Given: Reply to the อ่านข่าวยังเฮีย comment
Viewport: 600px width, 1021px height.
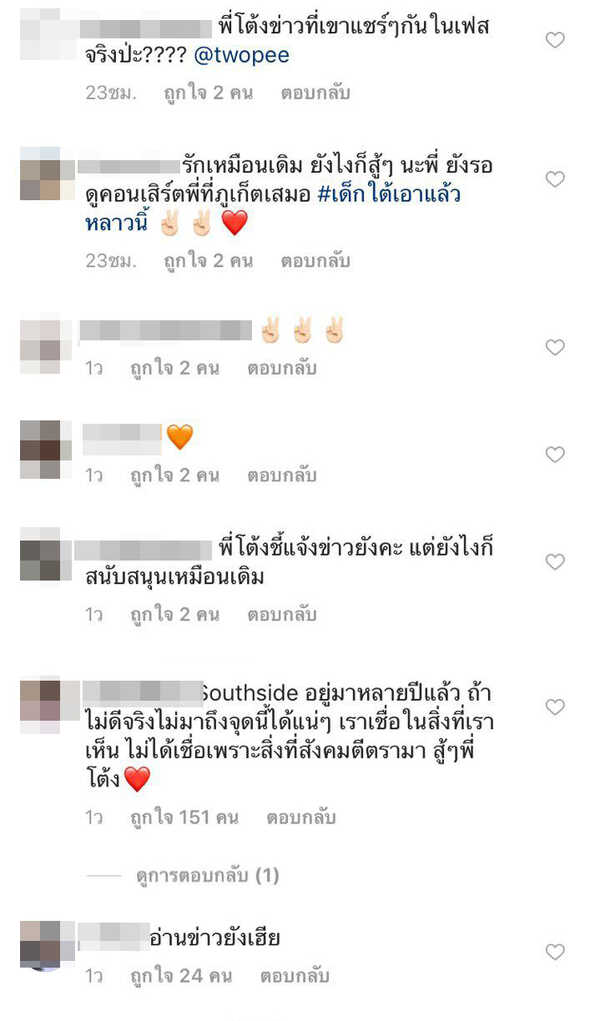Looking at the screenshot, I should pos(294,976).
